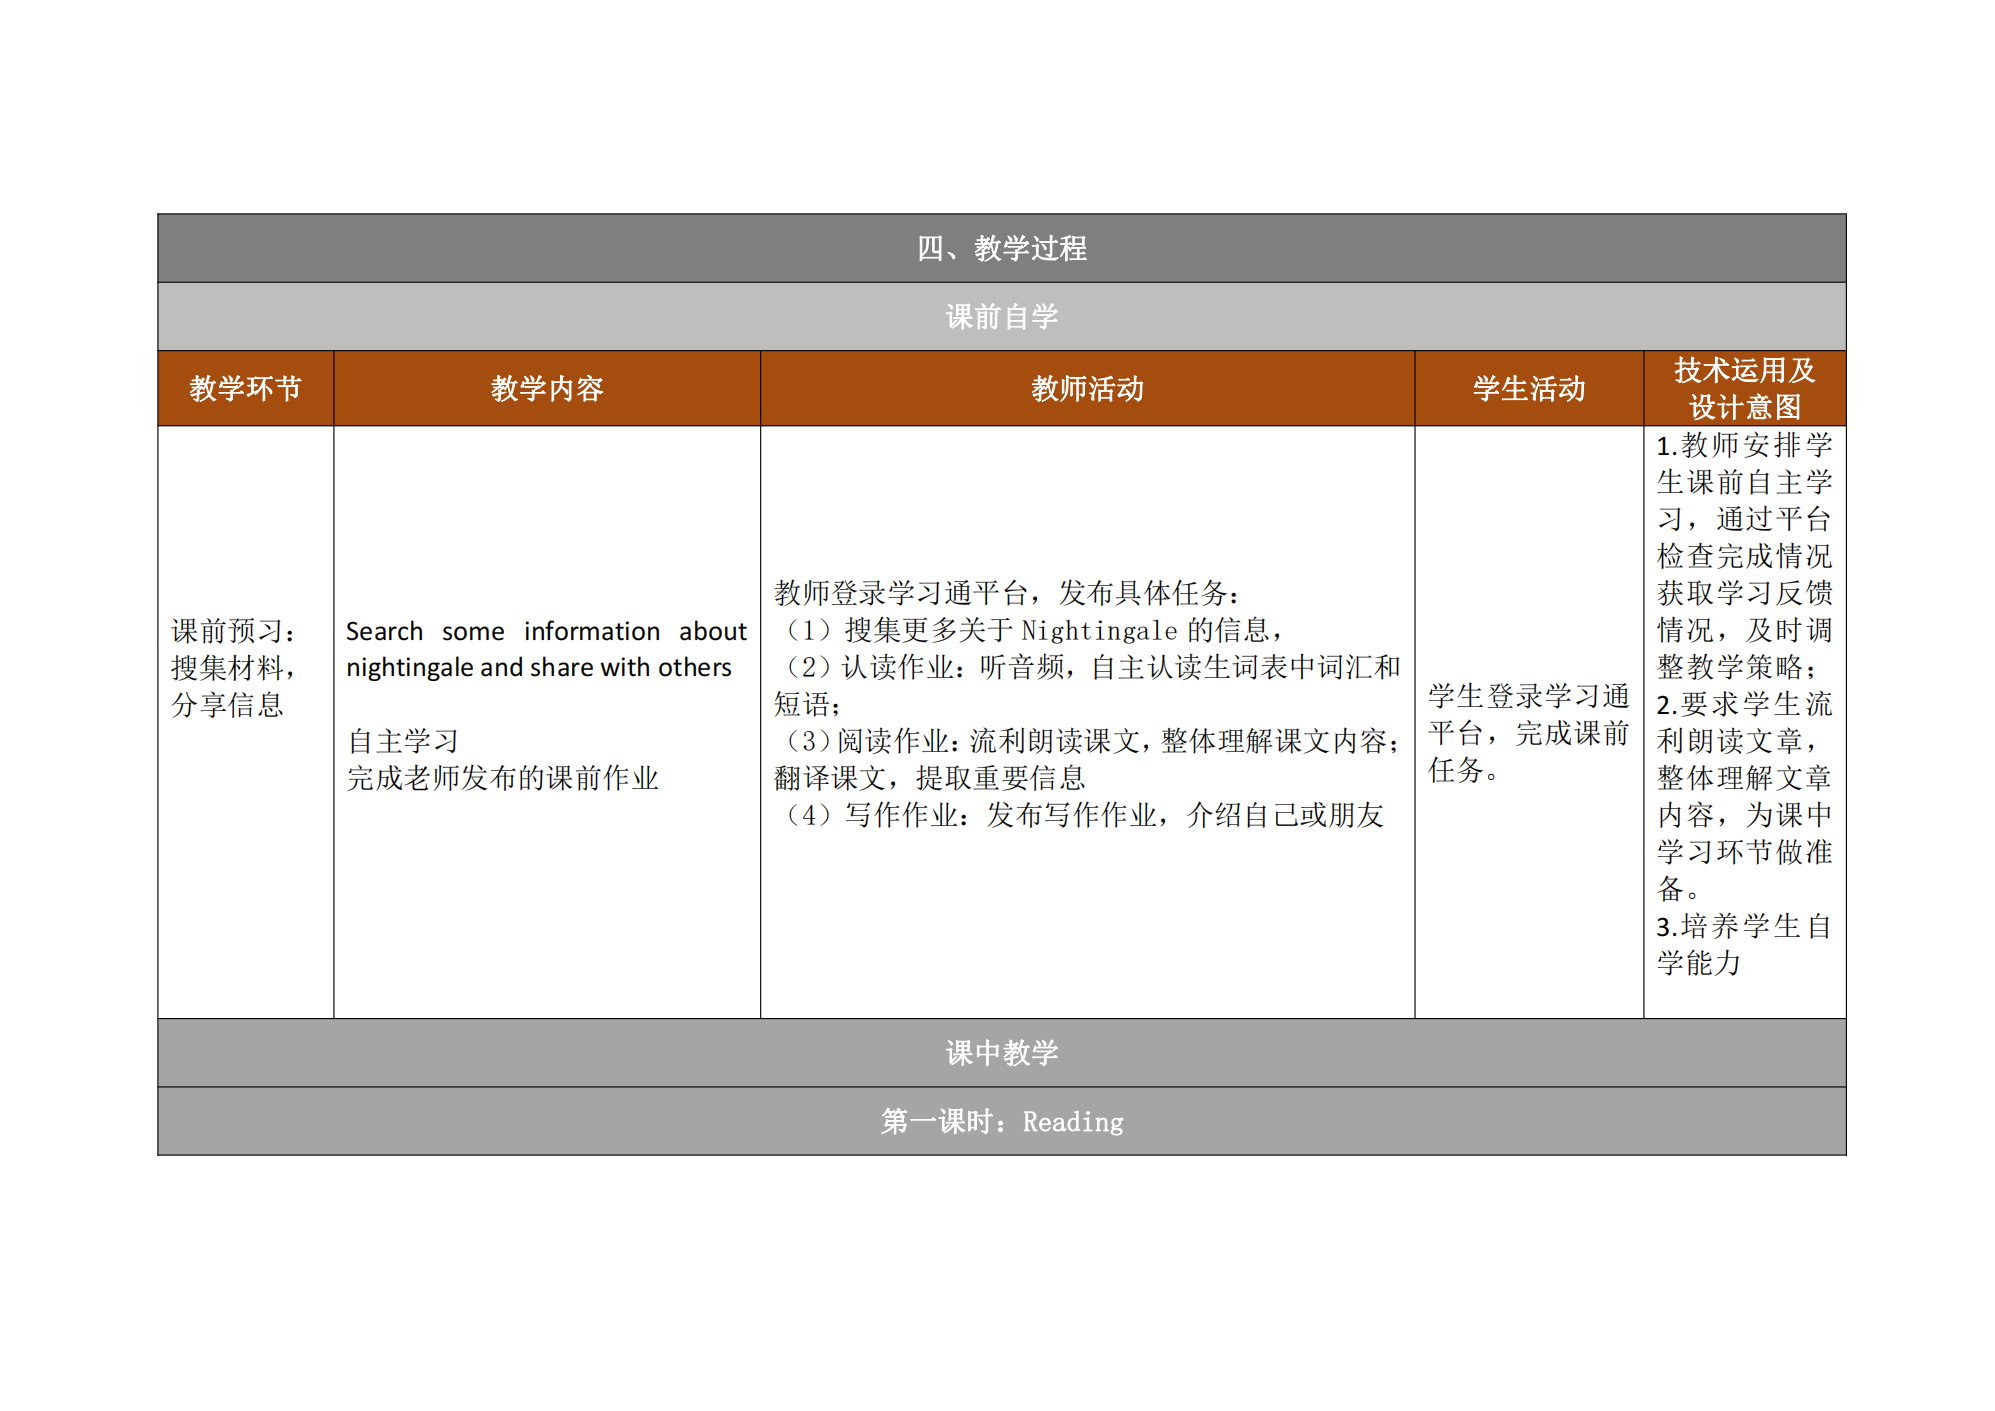
Task: Click the '任务。' text
Action: pyautogui.click(x=1464, y=771)
